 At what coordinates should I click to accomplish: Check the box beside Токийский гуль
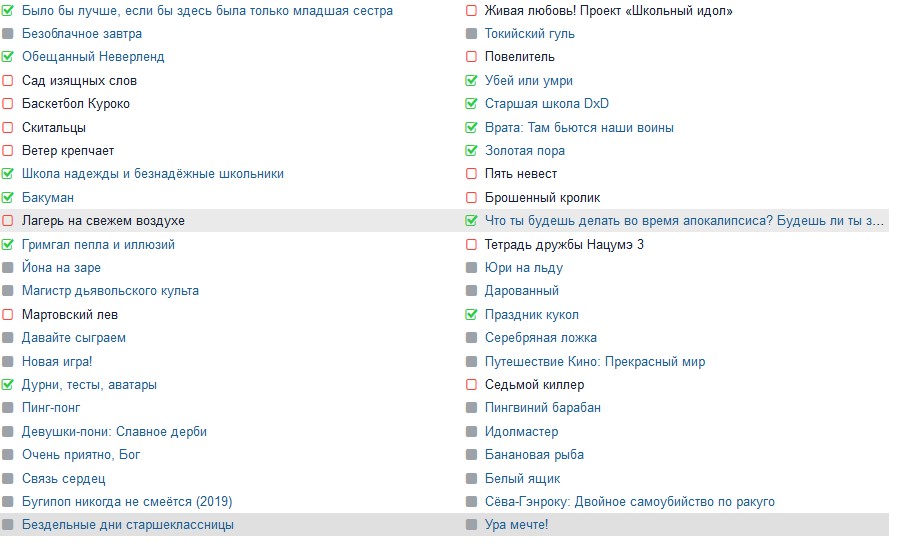tap(471, 34)
